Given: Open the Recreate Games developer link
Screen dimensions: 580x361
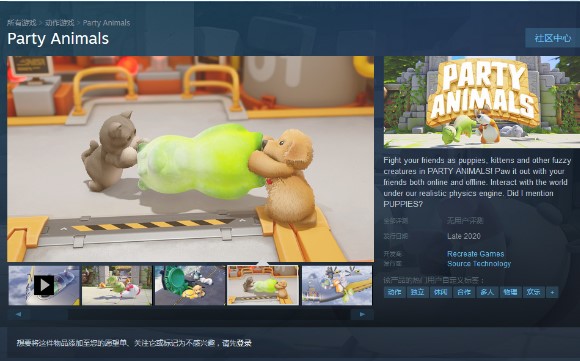Looking at the screenshot, I should click(475, 254).
